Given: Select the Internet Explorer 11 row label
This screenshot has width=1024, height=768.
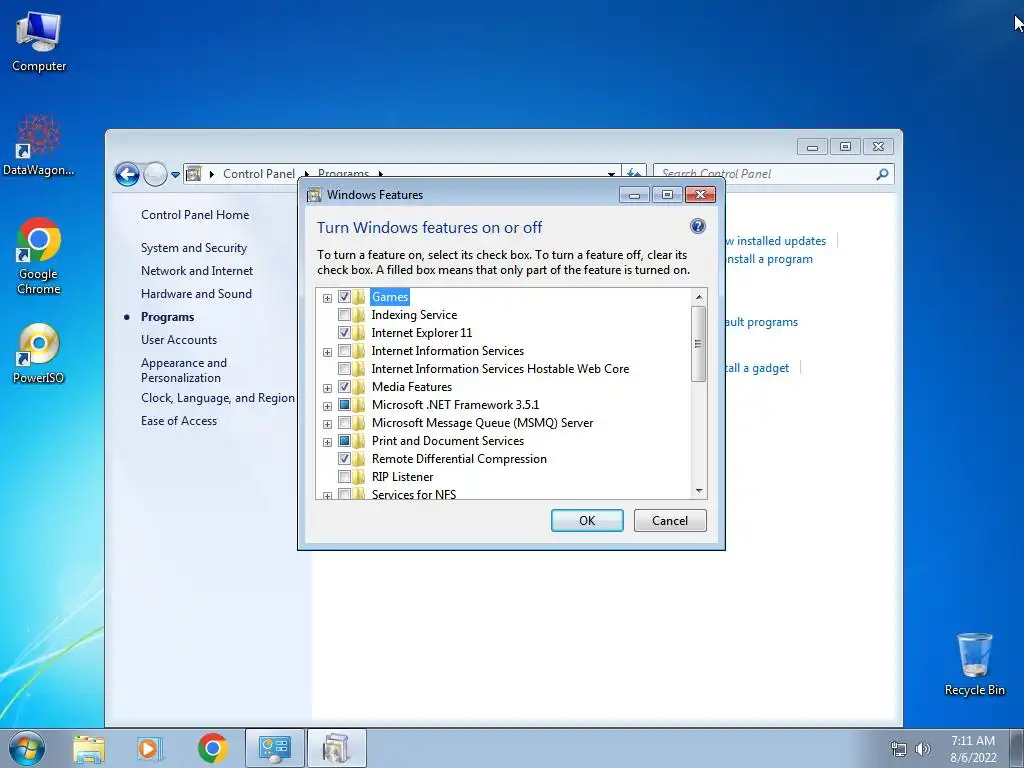Looking at the screenshot, I should click(x=422, y=332).
